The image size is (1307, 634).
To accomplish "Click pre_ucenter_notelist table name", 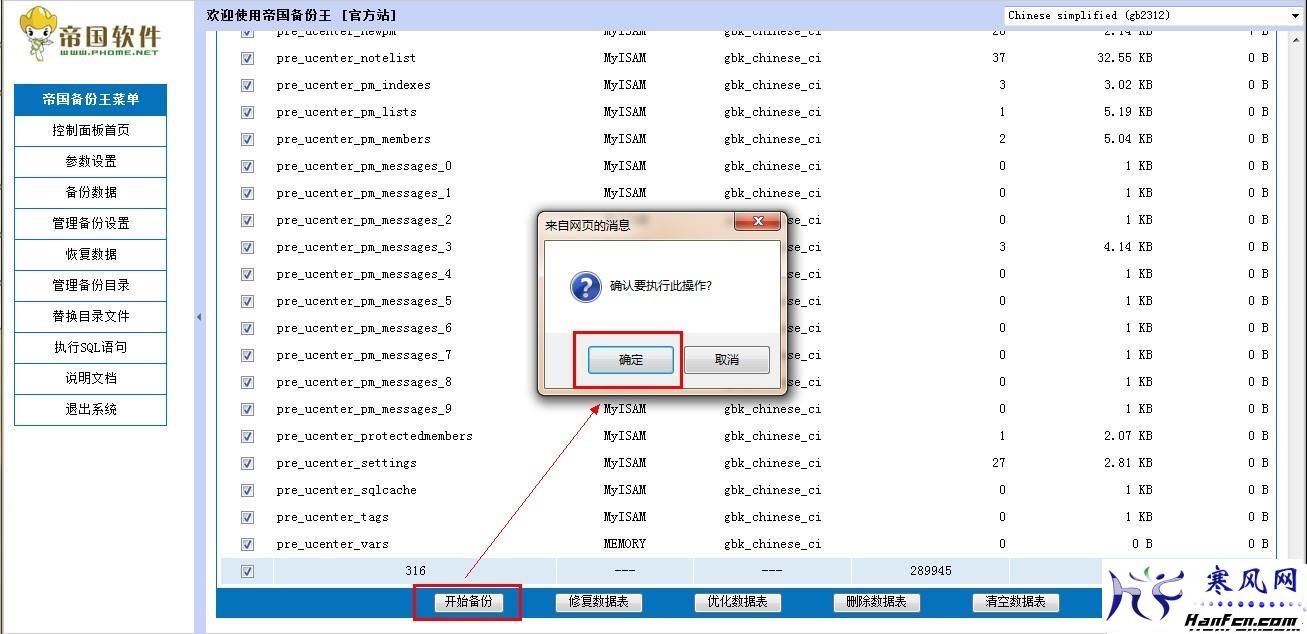I will click(346, 59).
